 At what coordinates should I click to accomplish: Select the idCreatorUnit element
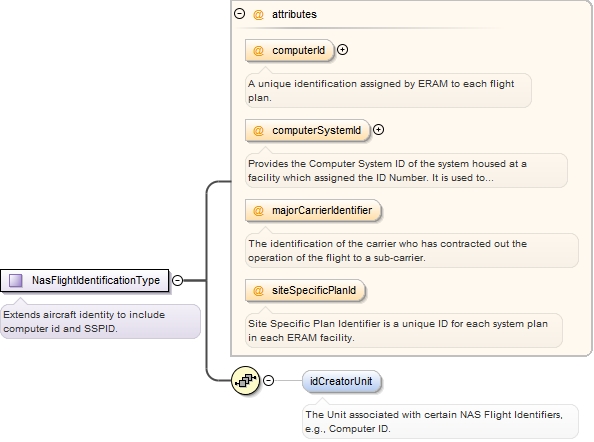tap(341, 381)
